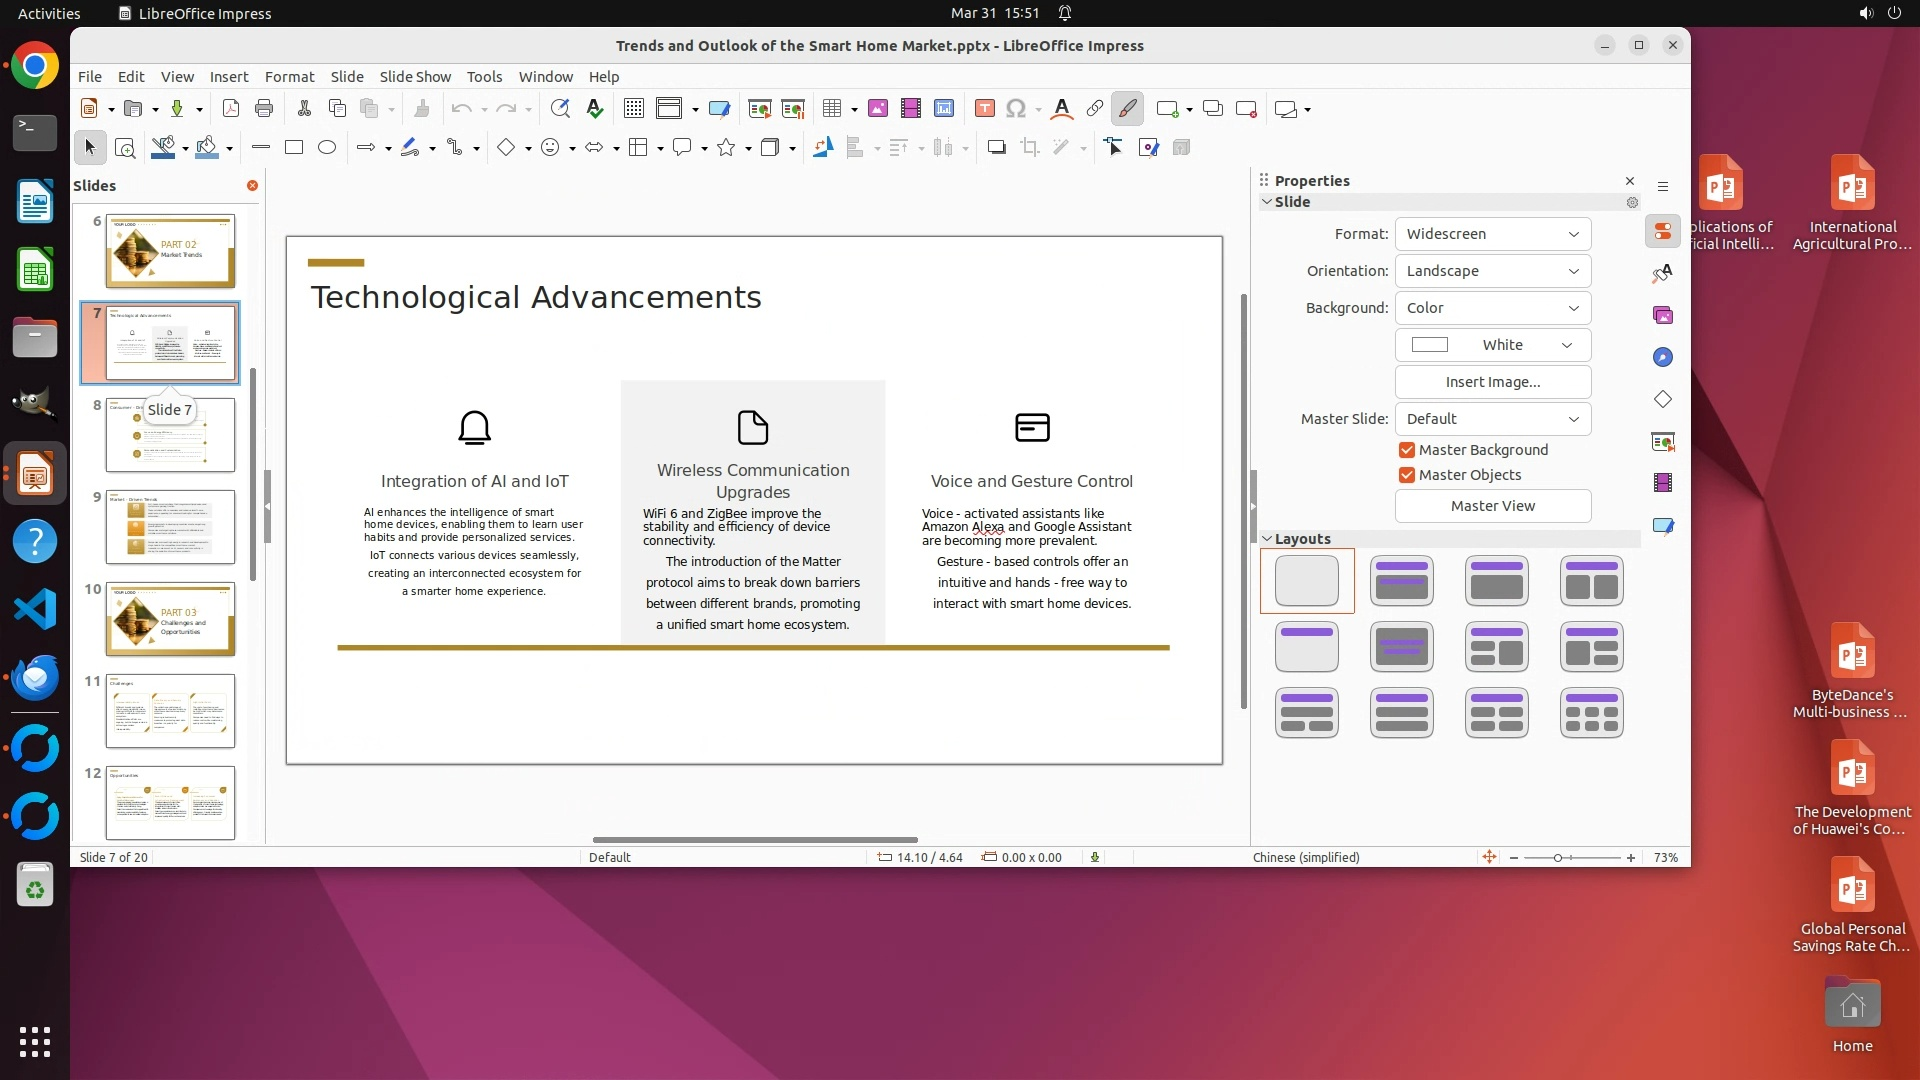Toggle the Show Draw Functions button
The height and width of the screenshot is (1080, 1920).
click(1127, 109)
